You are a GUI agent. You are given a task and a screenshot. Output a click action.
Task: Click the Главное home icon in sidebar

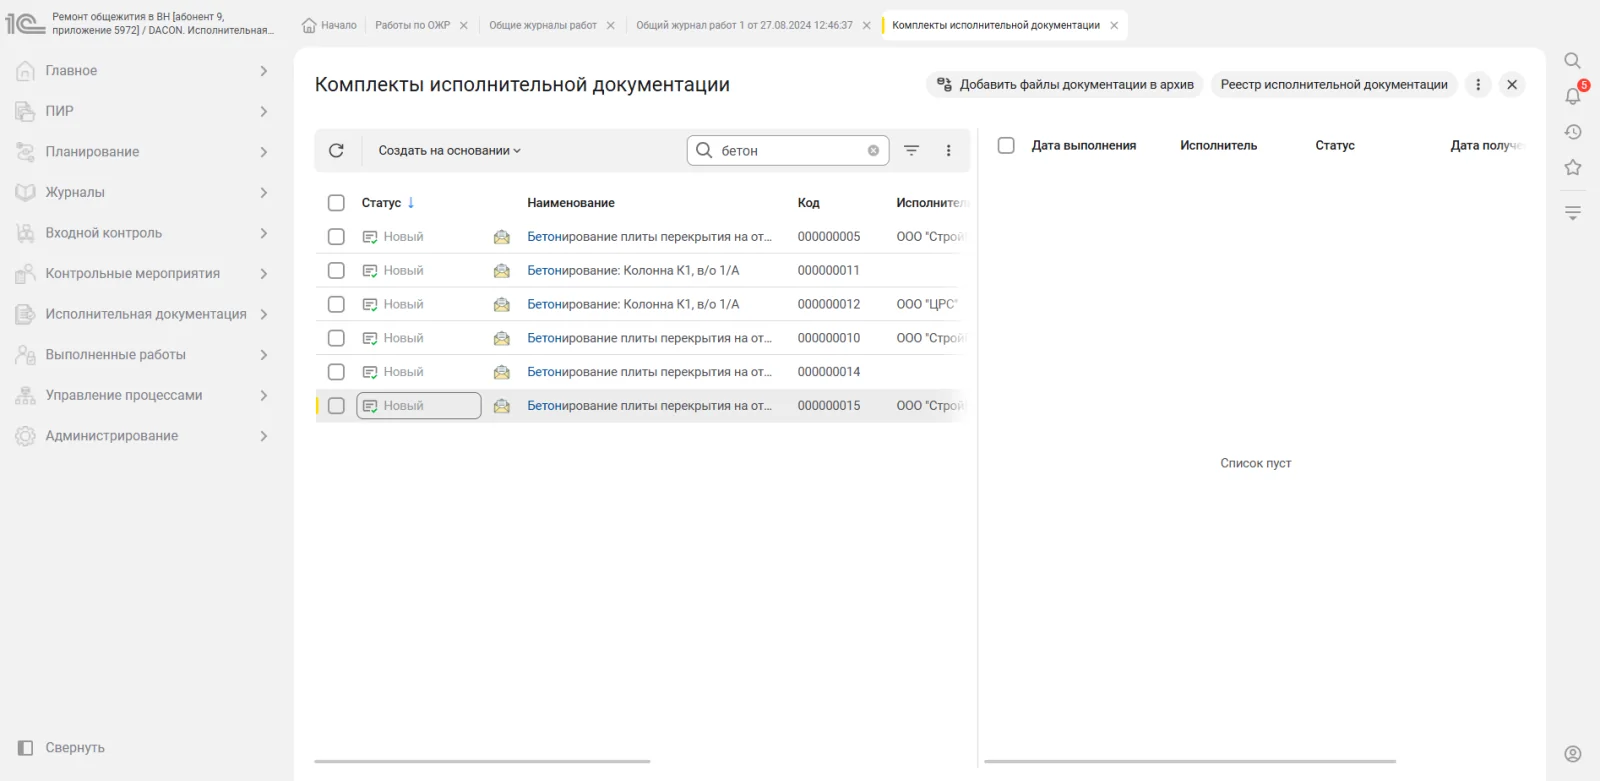pos(26,71)
